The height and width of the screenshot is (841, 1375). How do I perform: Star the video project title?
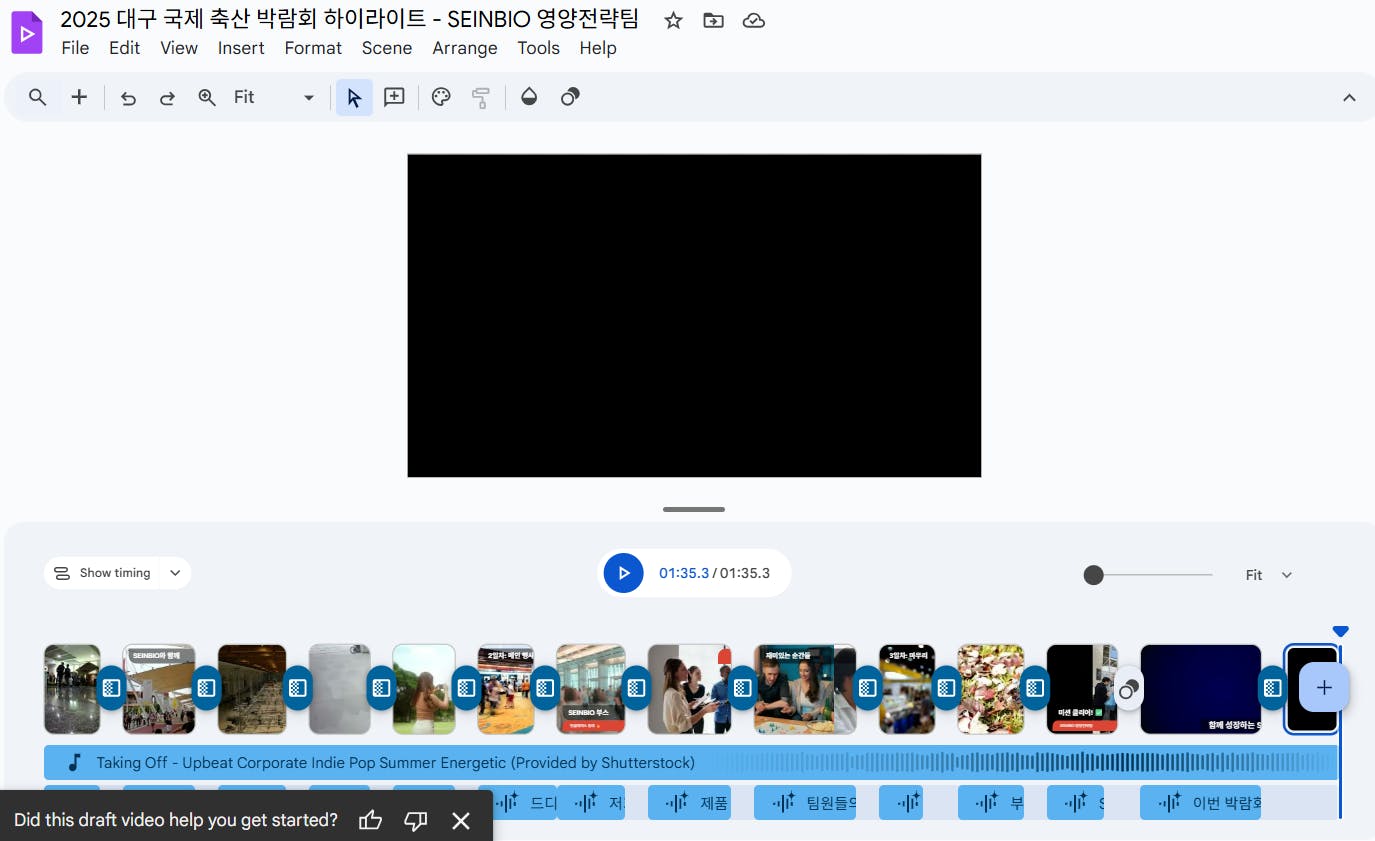pos(672,20)
